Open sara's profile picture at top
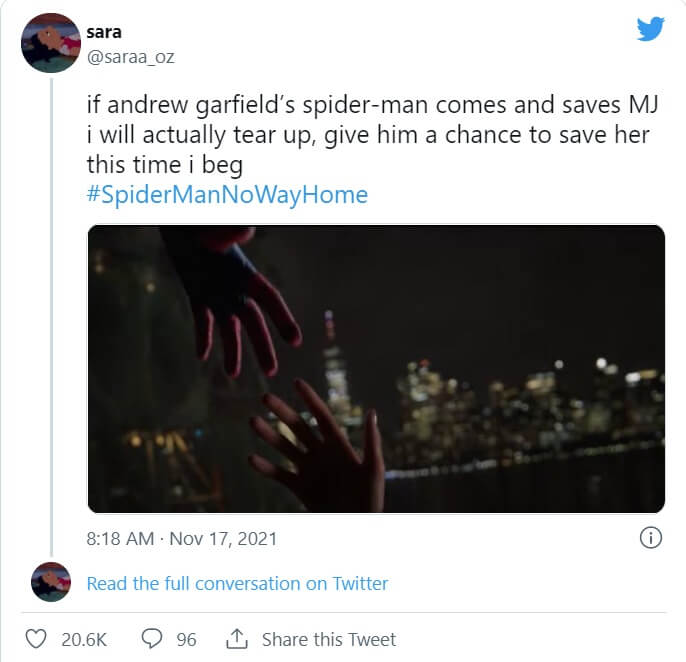The image size is (686, 662). (x=51, y=43)
